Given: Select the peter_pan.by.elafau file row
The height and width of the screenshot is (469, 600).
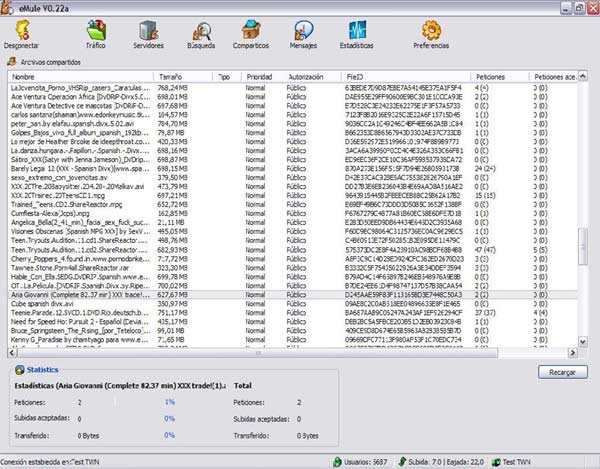Looking at the screenshot, I should (293, 124).
